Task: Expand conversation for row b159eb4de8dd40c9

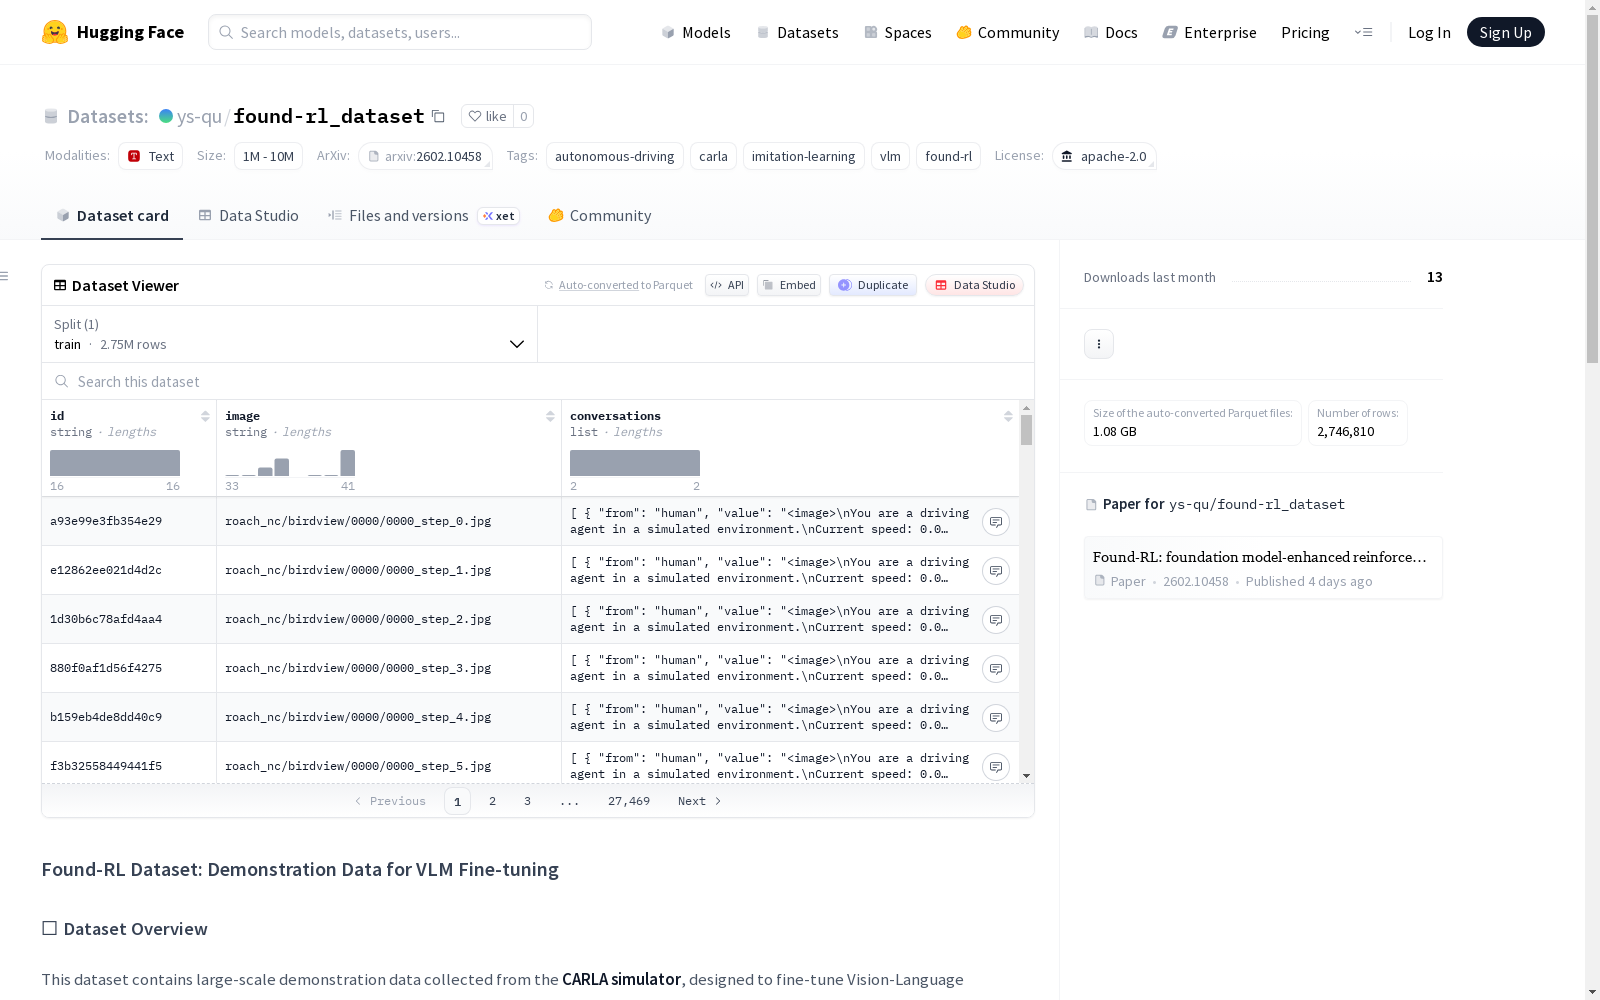Action: pyautogui.click(x=996, y=718)
